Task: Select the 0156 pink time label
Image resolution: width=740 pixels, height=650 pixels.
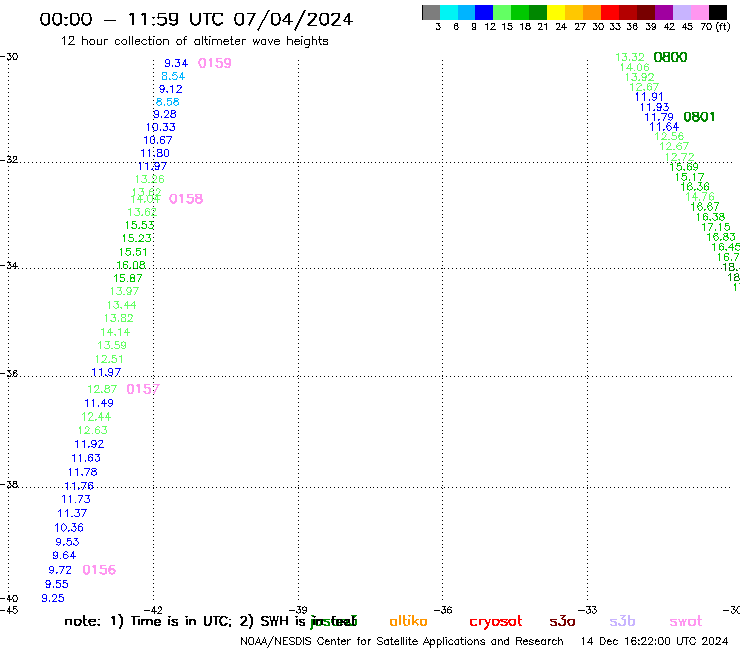Action: (99, 570)
